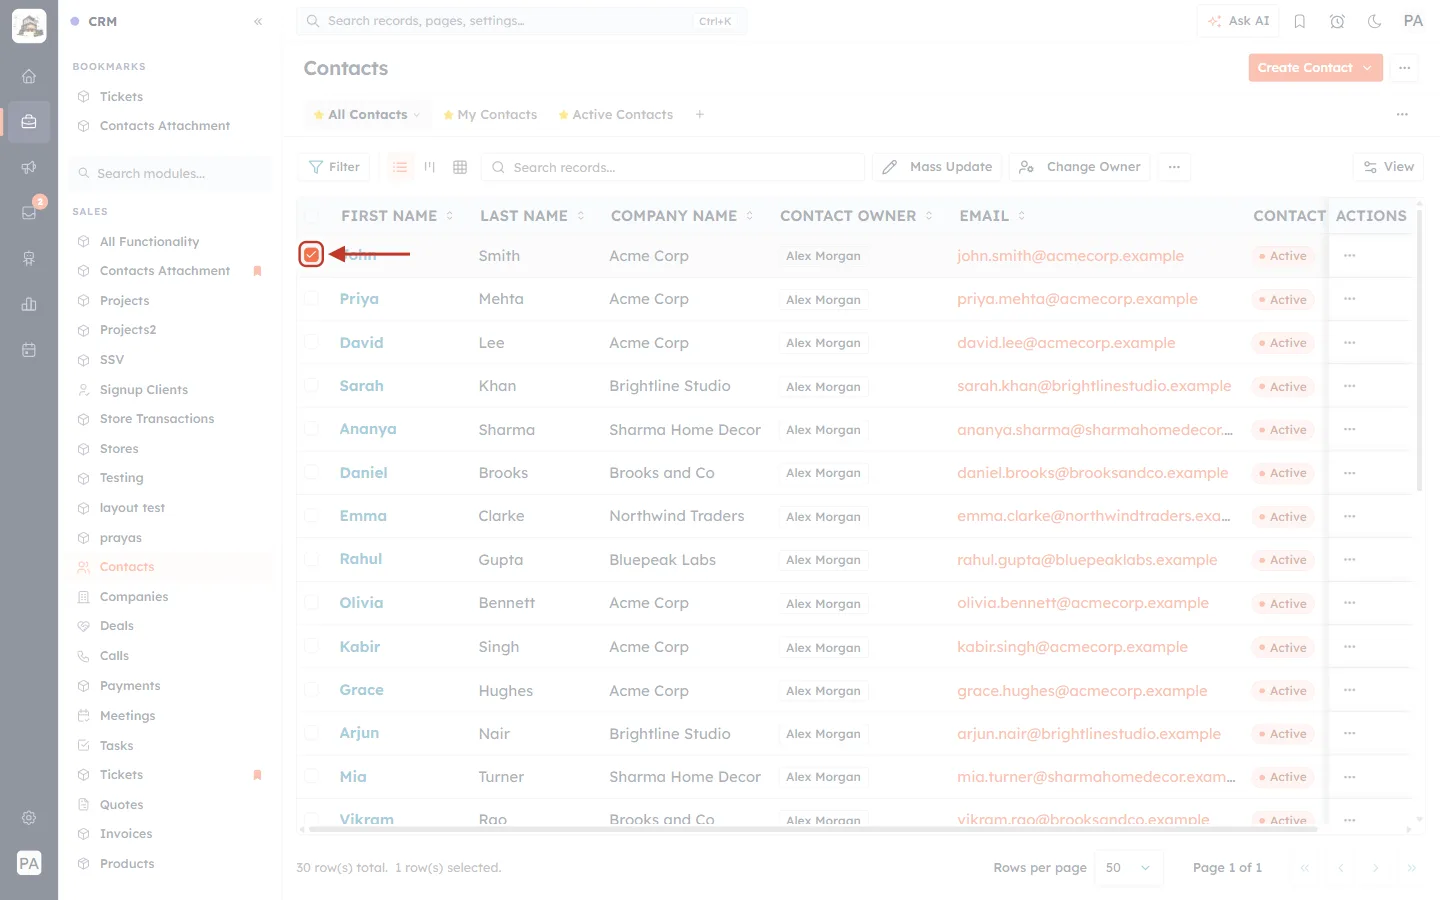Screen dimensions: 1440x900
Task: Click the Change Owner button
Action: (x=1080, y=167)
